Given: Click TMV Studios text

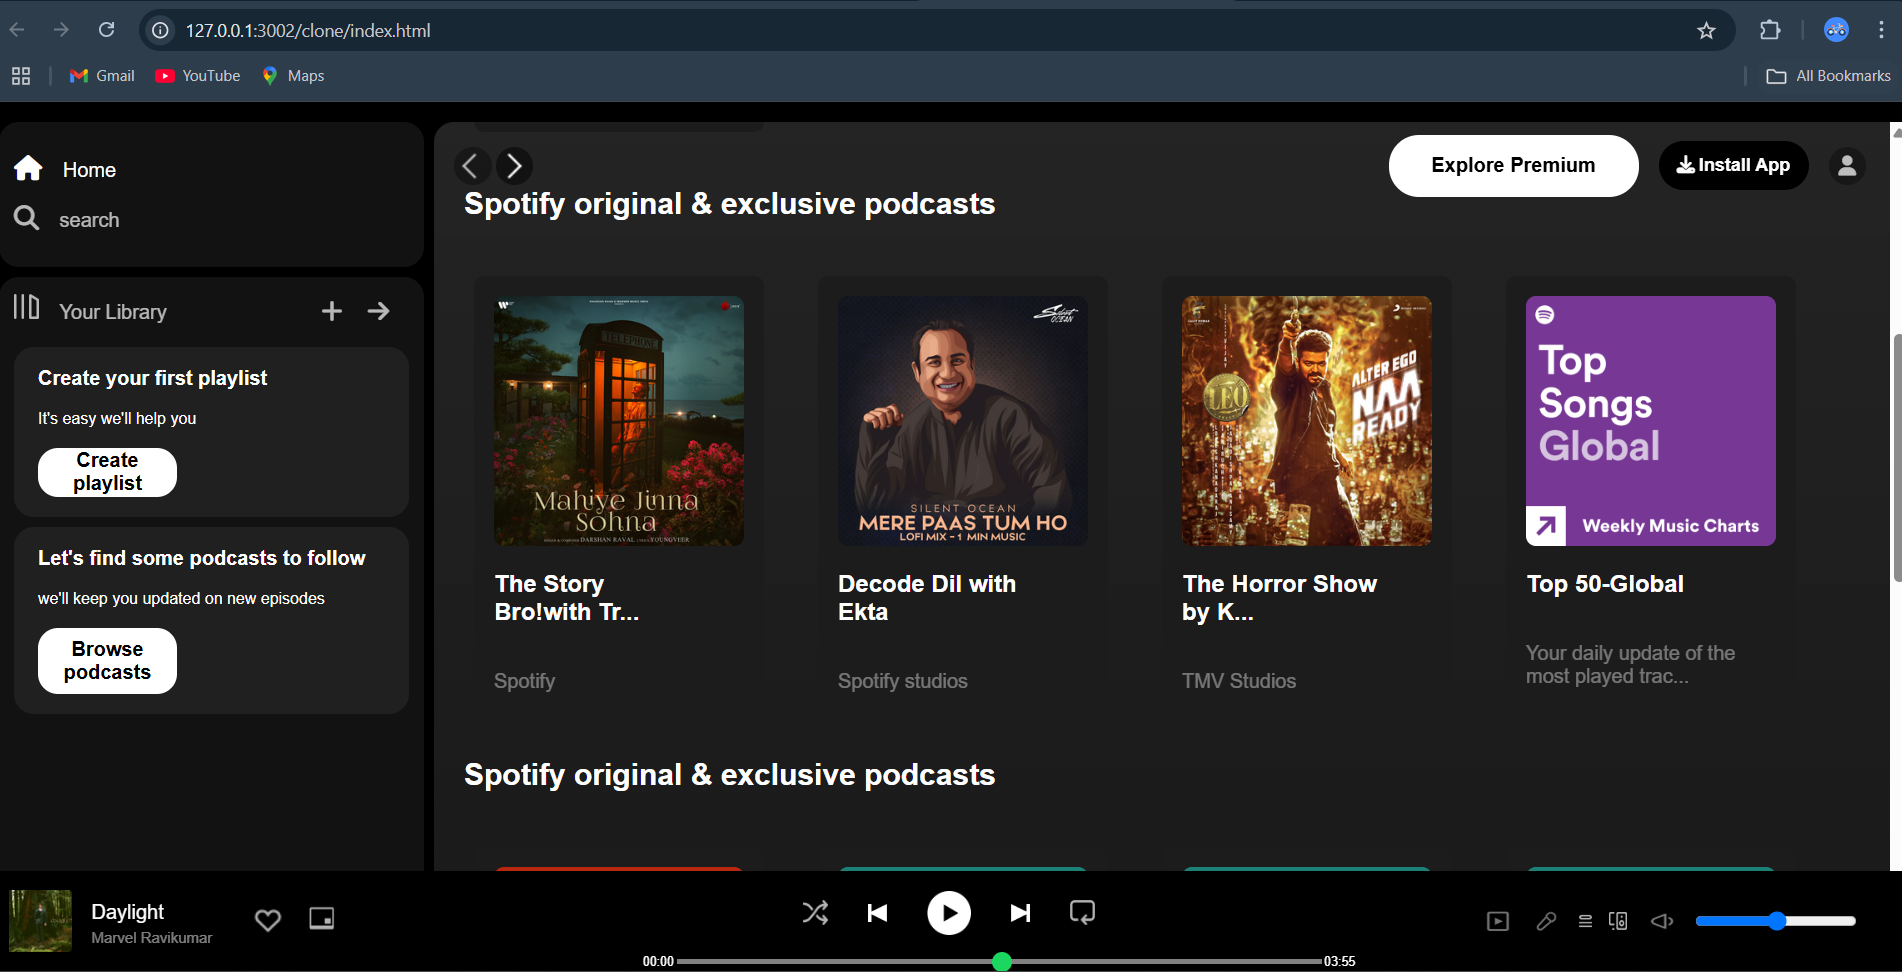Looking at the screenshot, I should click(1239, 681).
